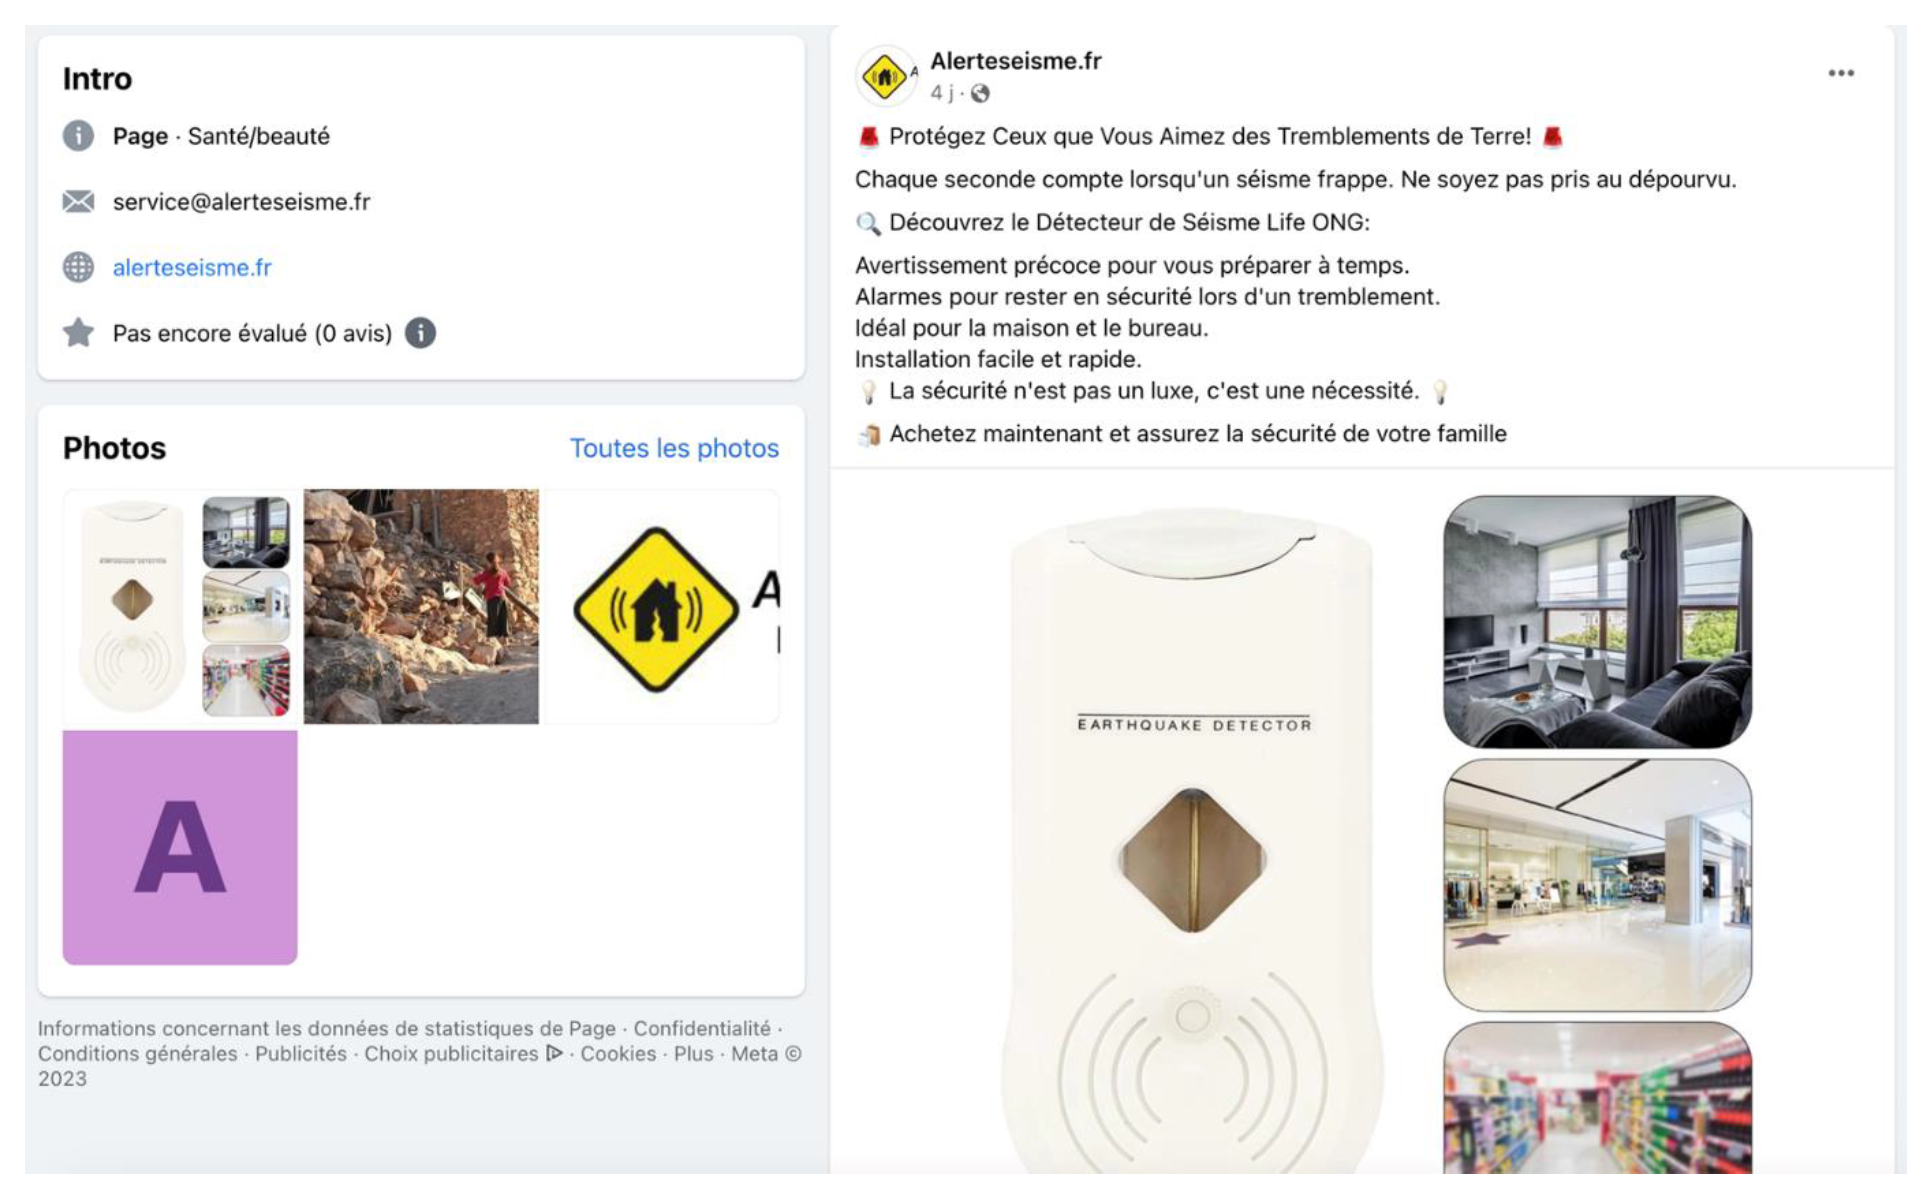Open the alerteseisme.fr website link
The width and height of the screenshot is (1922, 1198).
(192, 267)
